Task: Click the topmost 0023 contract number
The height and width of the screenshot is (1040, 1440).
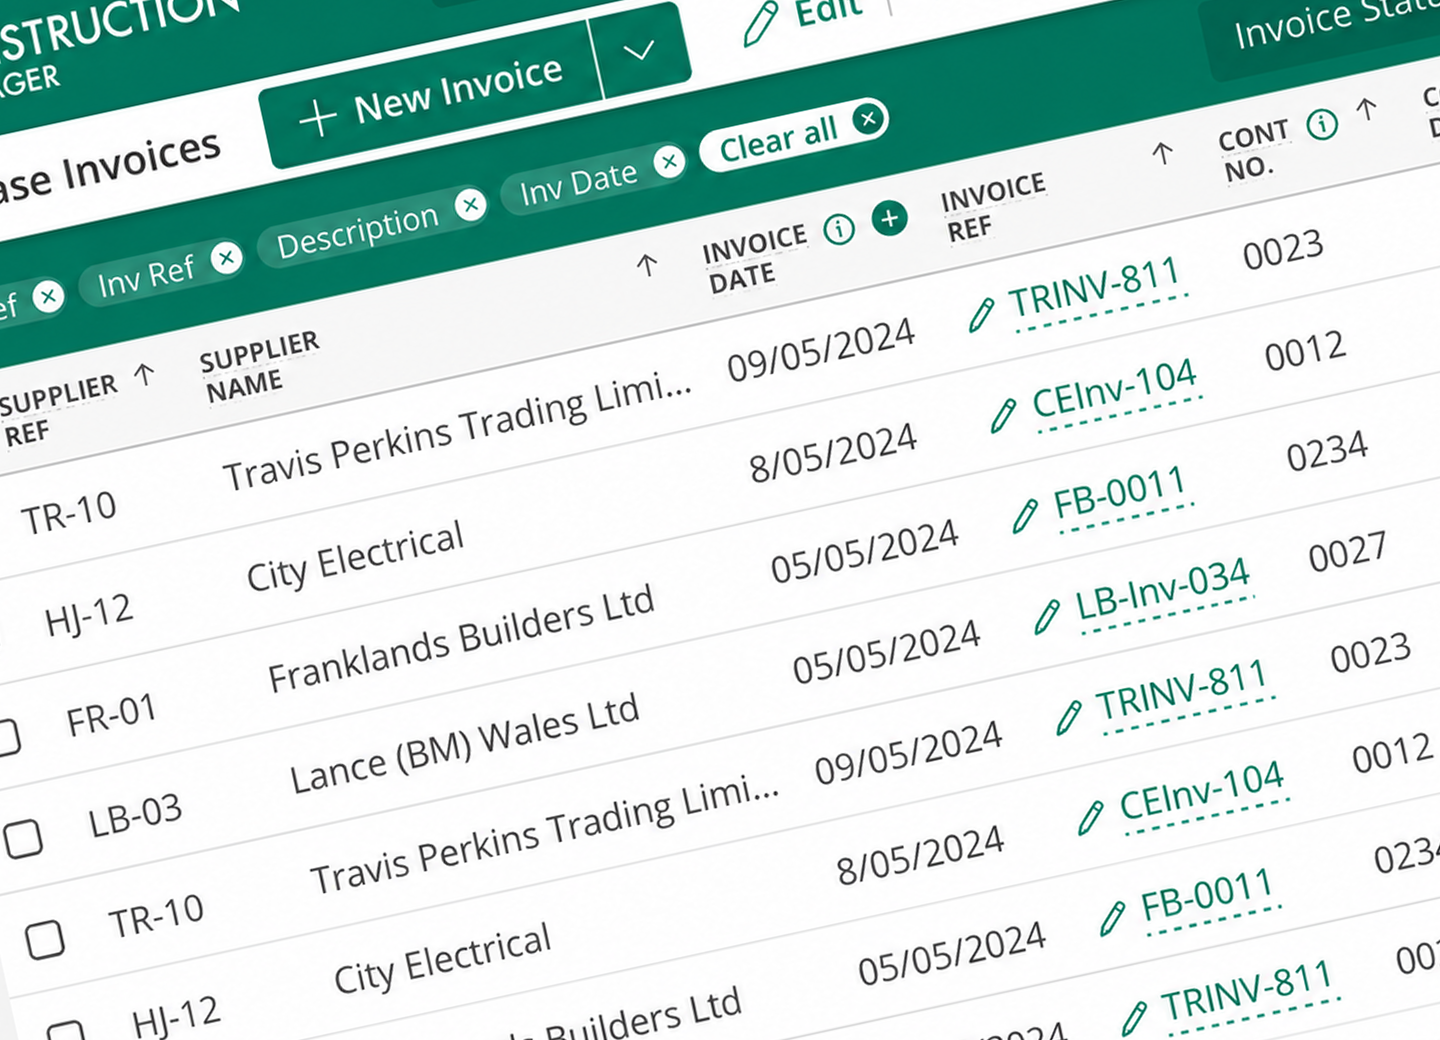Action: pyautogui.click(x=1283, y=250)
